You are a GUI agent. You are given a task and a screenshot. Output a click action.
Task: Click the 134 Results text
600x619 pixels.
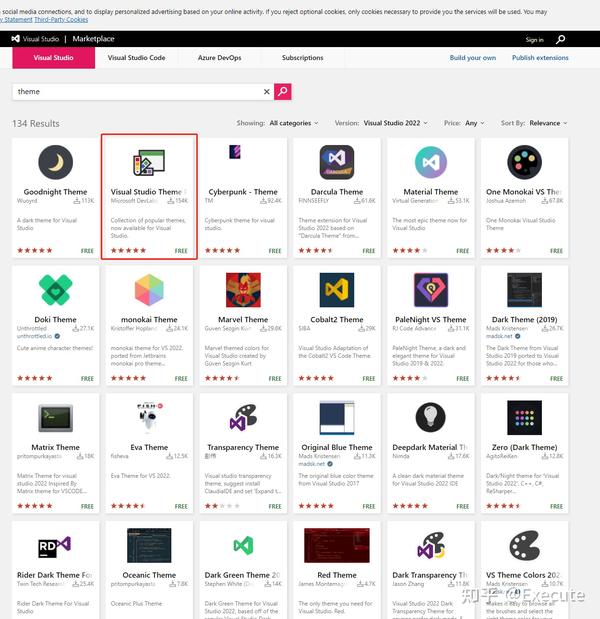click(36, 124)
